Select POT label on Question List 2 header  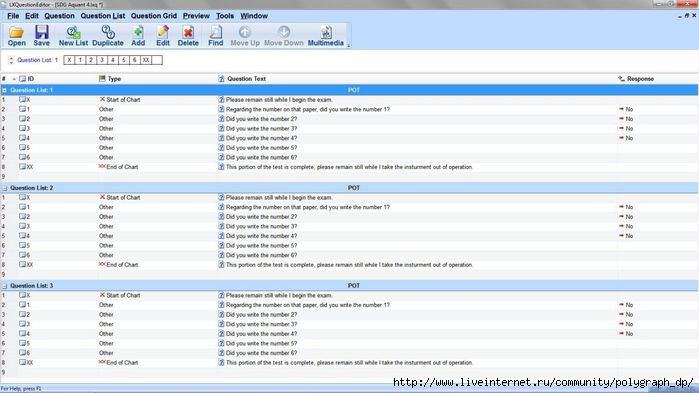point(354,188)
